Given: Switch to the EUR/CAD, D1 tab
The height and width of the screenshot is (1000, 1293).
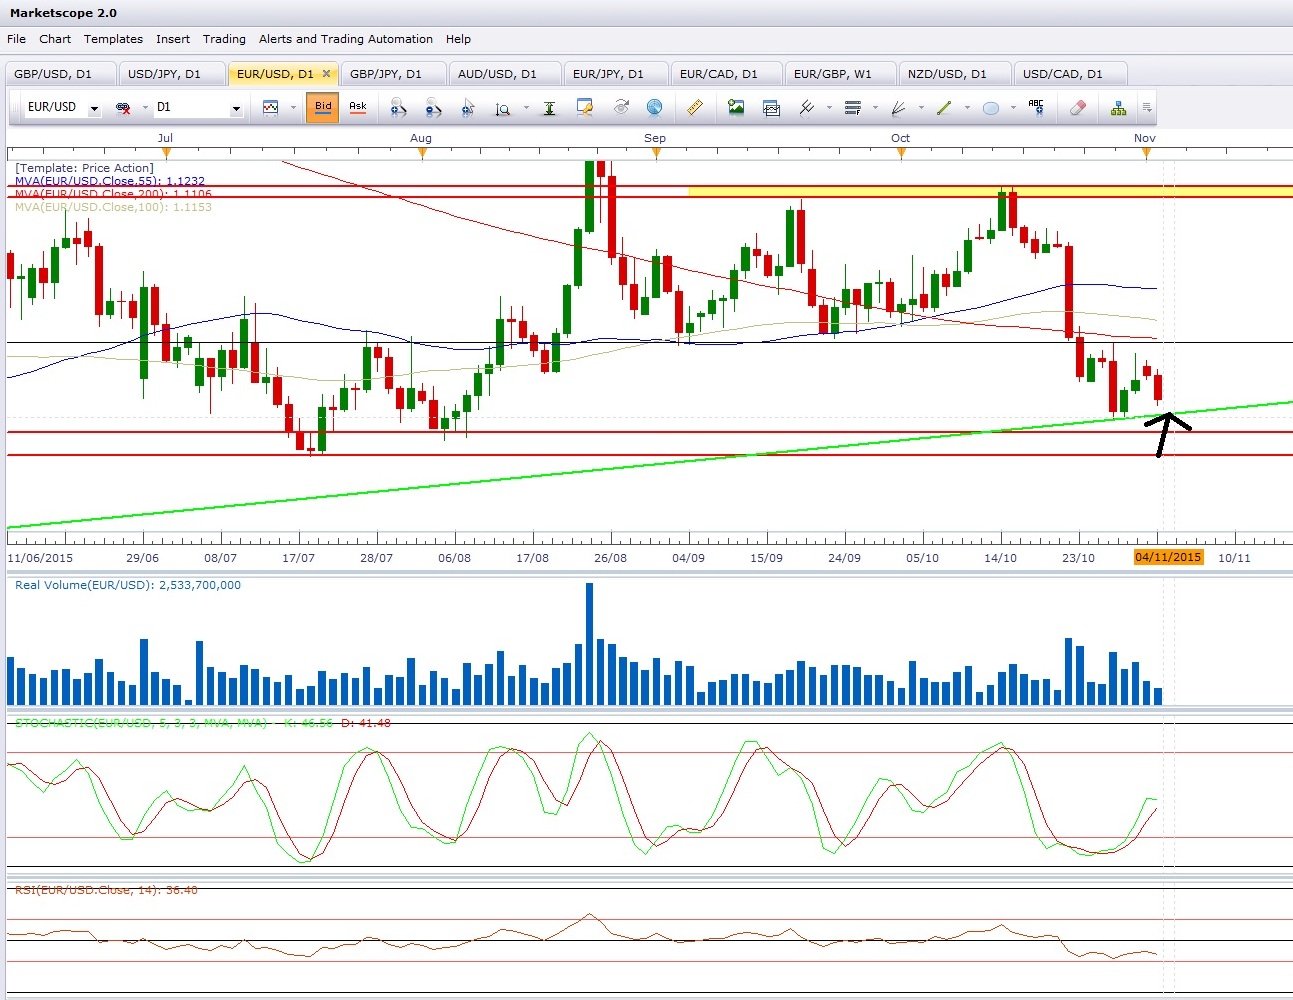Looking at the screenshot, I should click(726, 74).
